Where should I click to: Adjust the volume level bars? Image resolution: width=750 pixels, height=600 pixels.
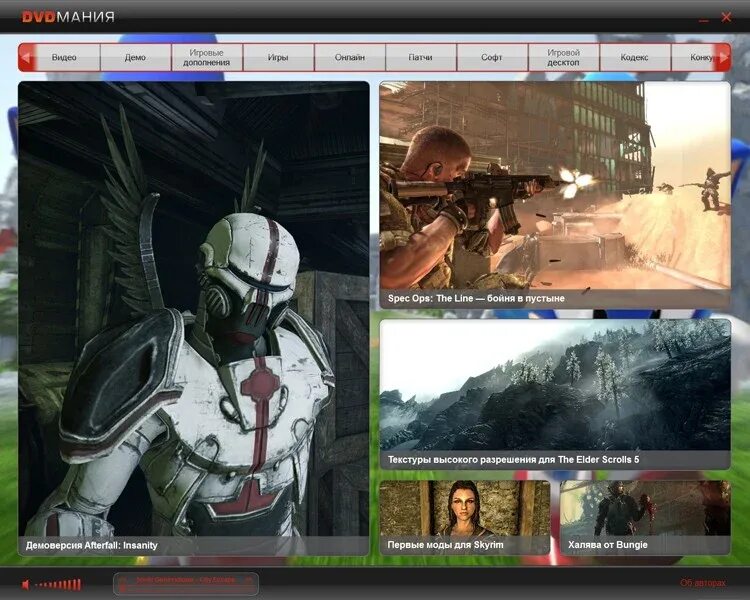pos(59,584)
